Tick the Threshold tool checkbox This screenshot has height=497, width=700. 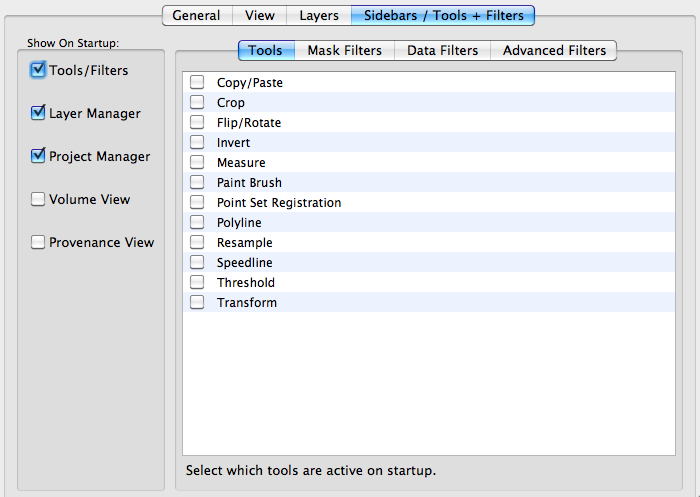(x=197, y=282)
